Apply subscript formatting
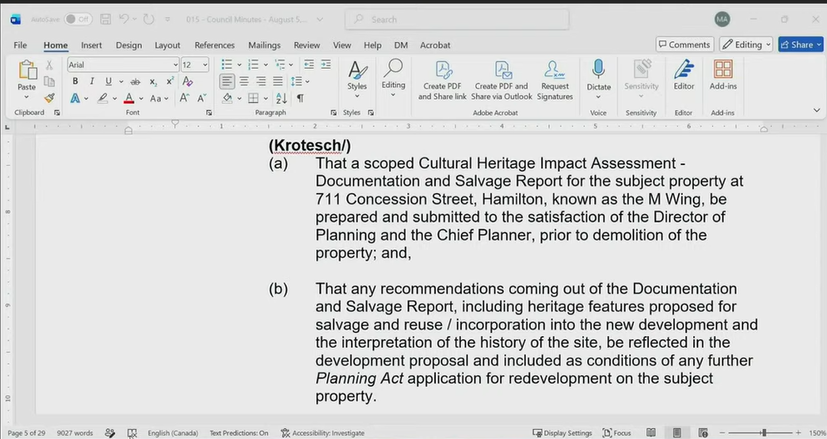Screen dimensions: 827x439 tap(153, 82)
